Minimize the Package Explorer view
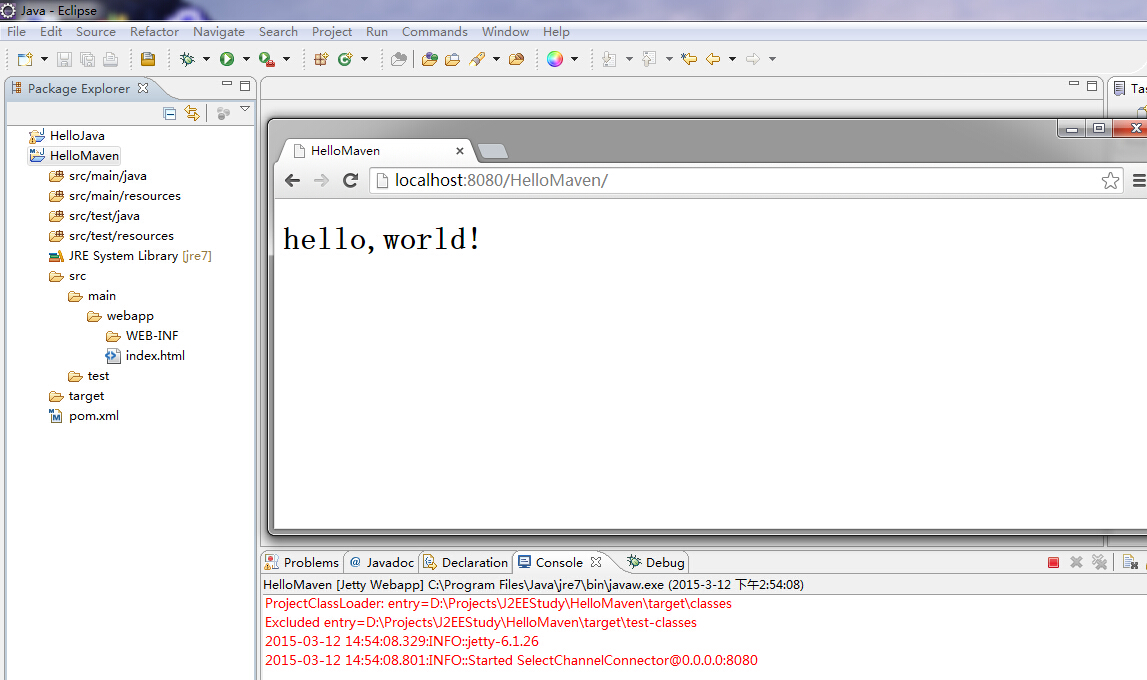Image resolution: width=1147 pixels, height=680 pixels. coord(227,85)
